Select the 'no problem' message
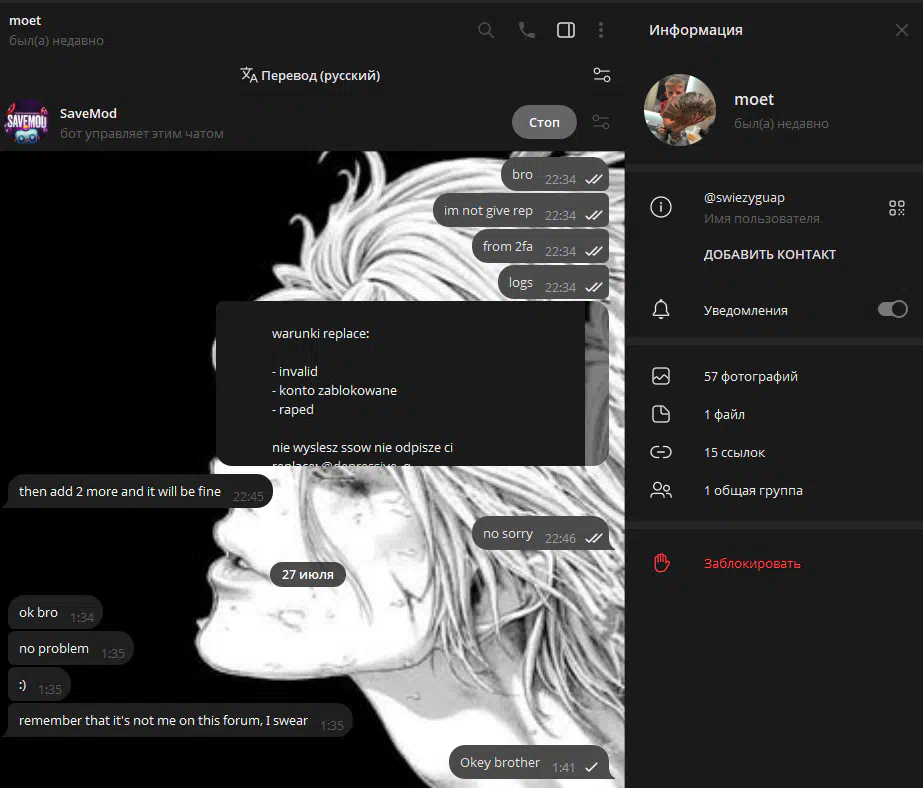The height and width of the screenshot is (788, 923). coord(71,649)
